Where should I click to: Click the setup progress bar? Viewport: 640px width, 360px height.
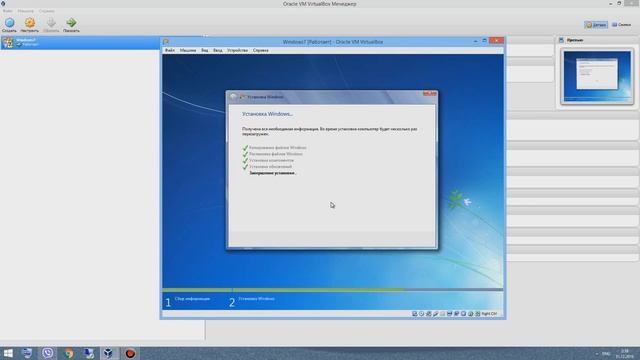(333, 290)
